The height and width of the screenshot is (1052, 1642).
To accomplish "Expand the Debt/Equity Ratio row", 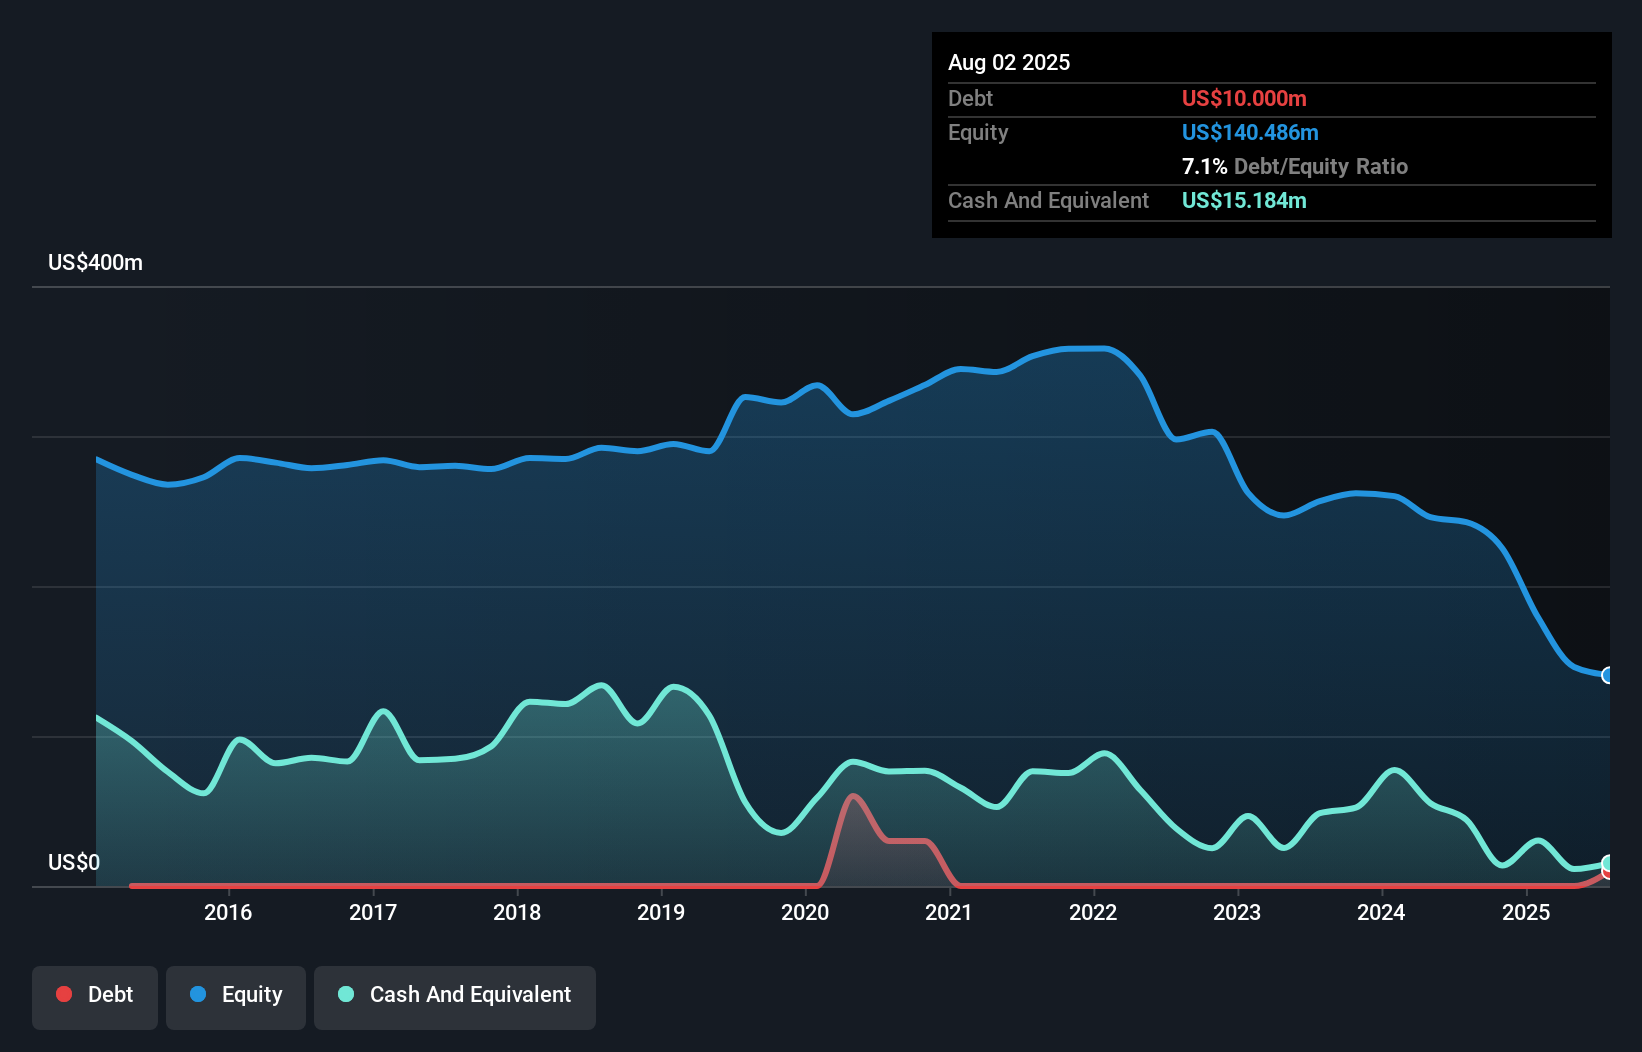I will pyautogui.click(x=1295, y=166).
